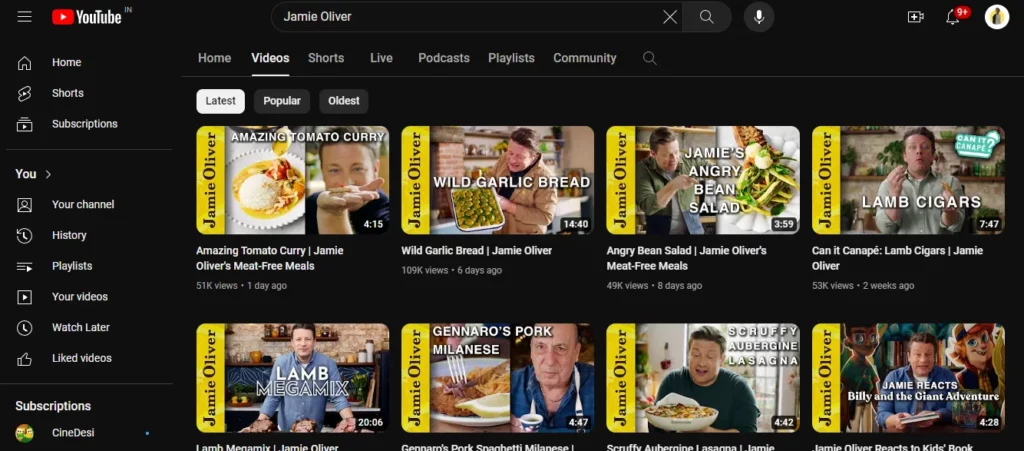
Task: Start voice search with microphone icon
Action: [x=759, y=17]
